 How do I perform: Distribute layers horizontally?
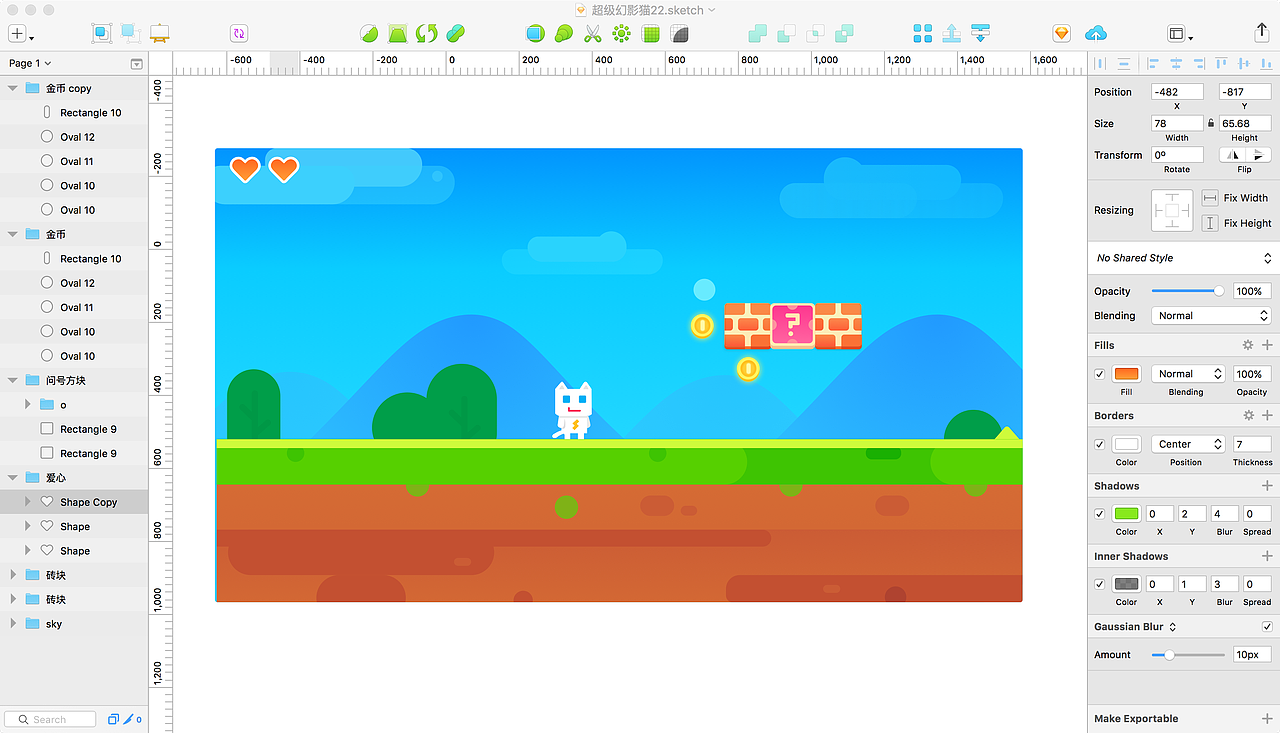tap(1101, 63)
